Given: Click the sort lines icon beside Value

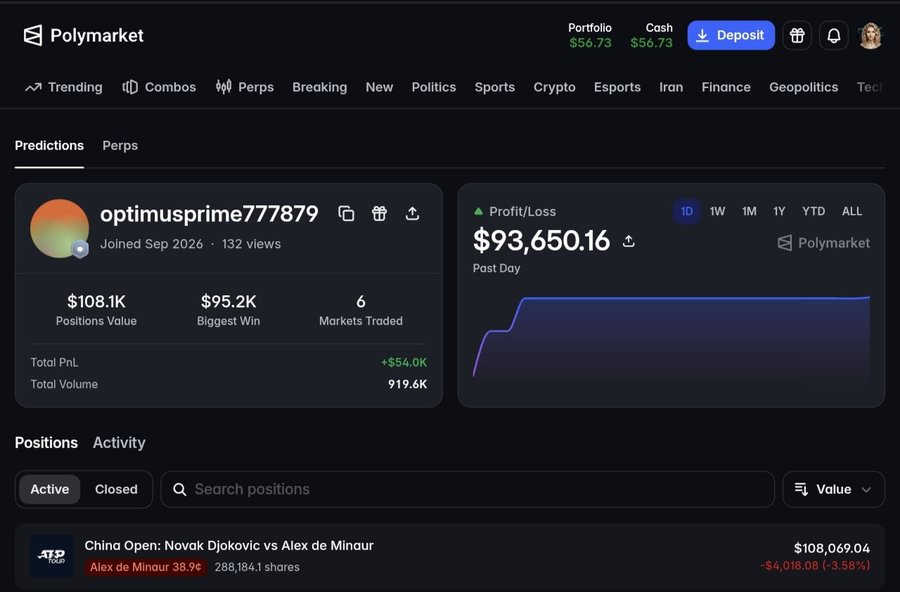Looking at the screenshot, I should [801, 489].
